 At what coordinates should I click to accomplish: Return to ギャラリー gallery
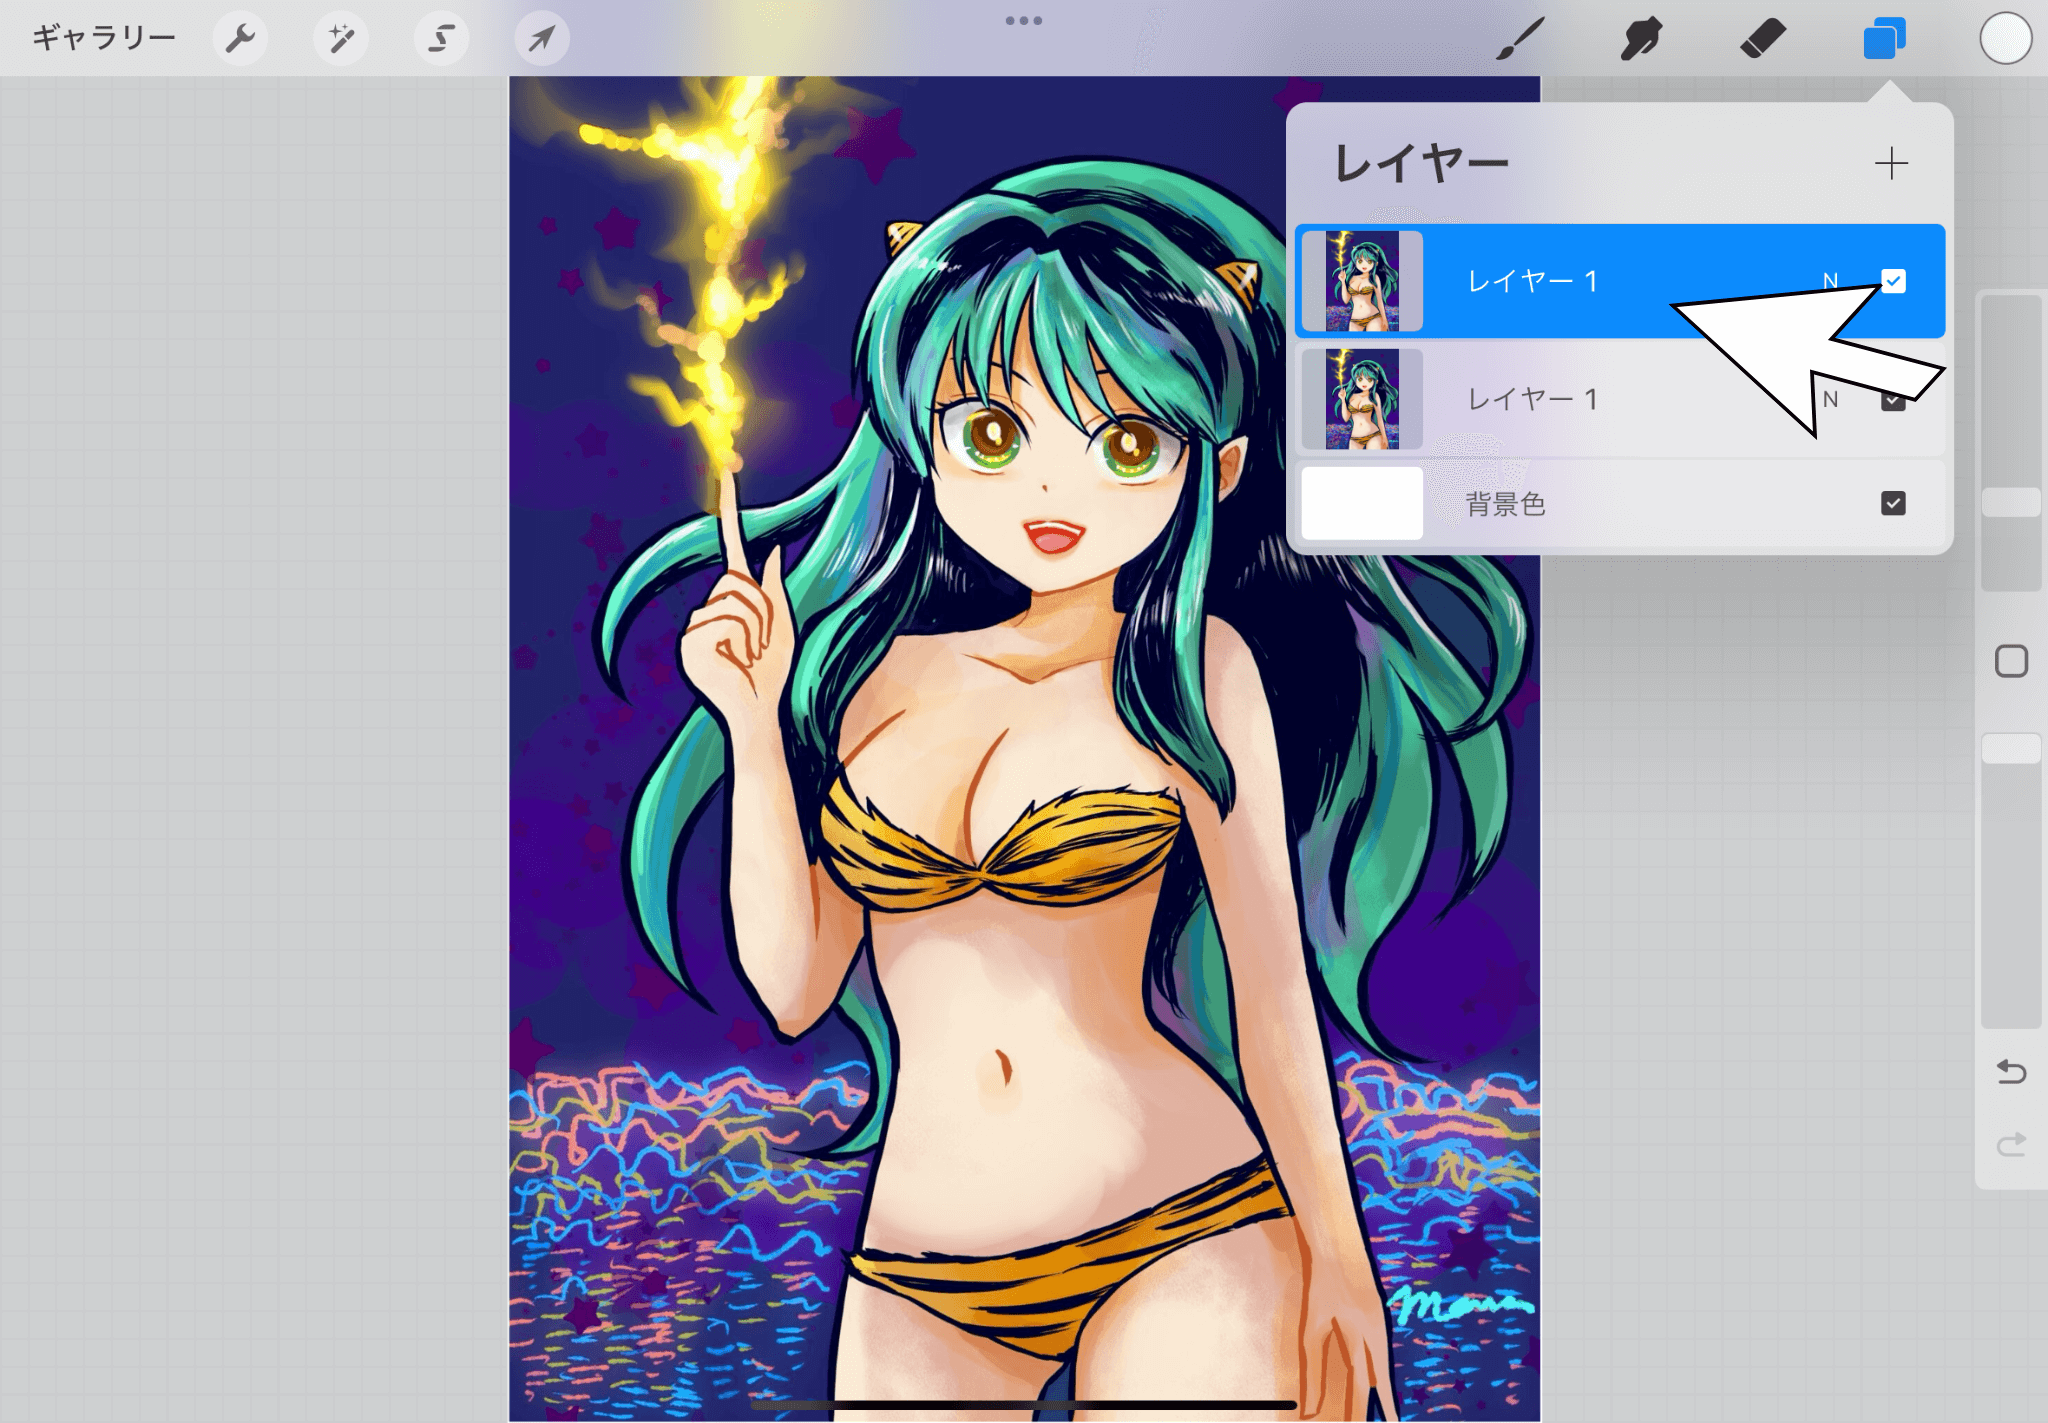pyautogui.click(x=104, y=39)
